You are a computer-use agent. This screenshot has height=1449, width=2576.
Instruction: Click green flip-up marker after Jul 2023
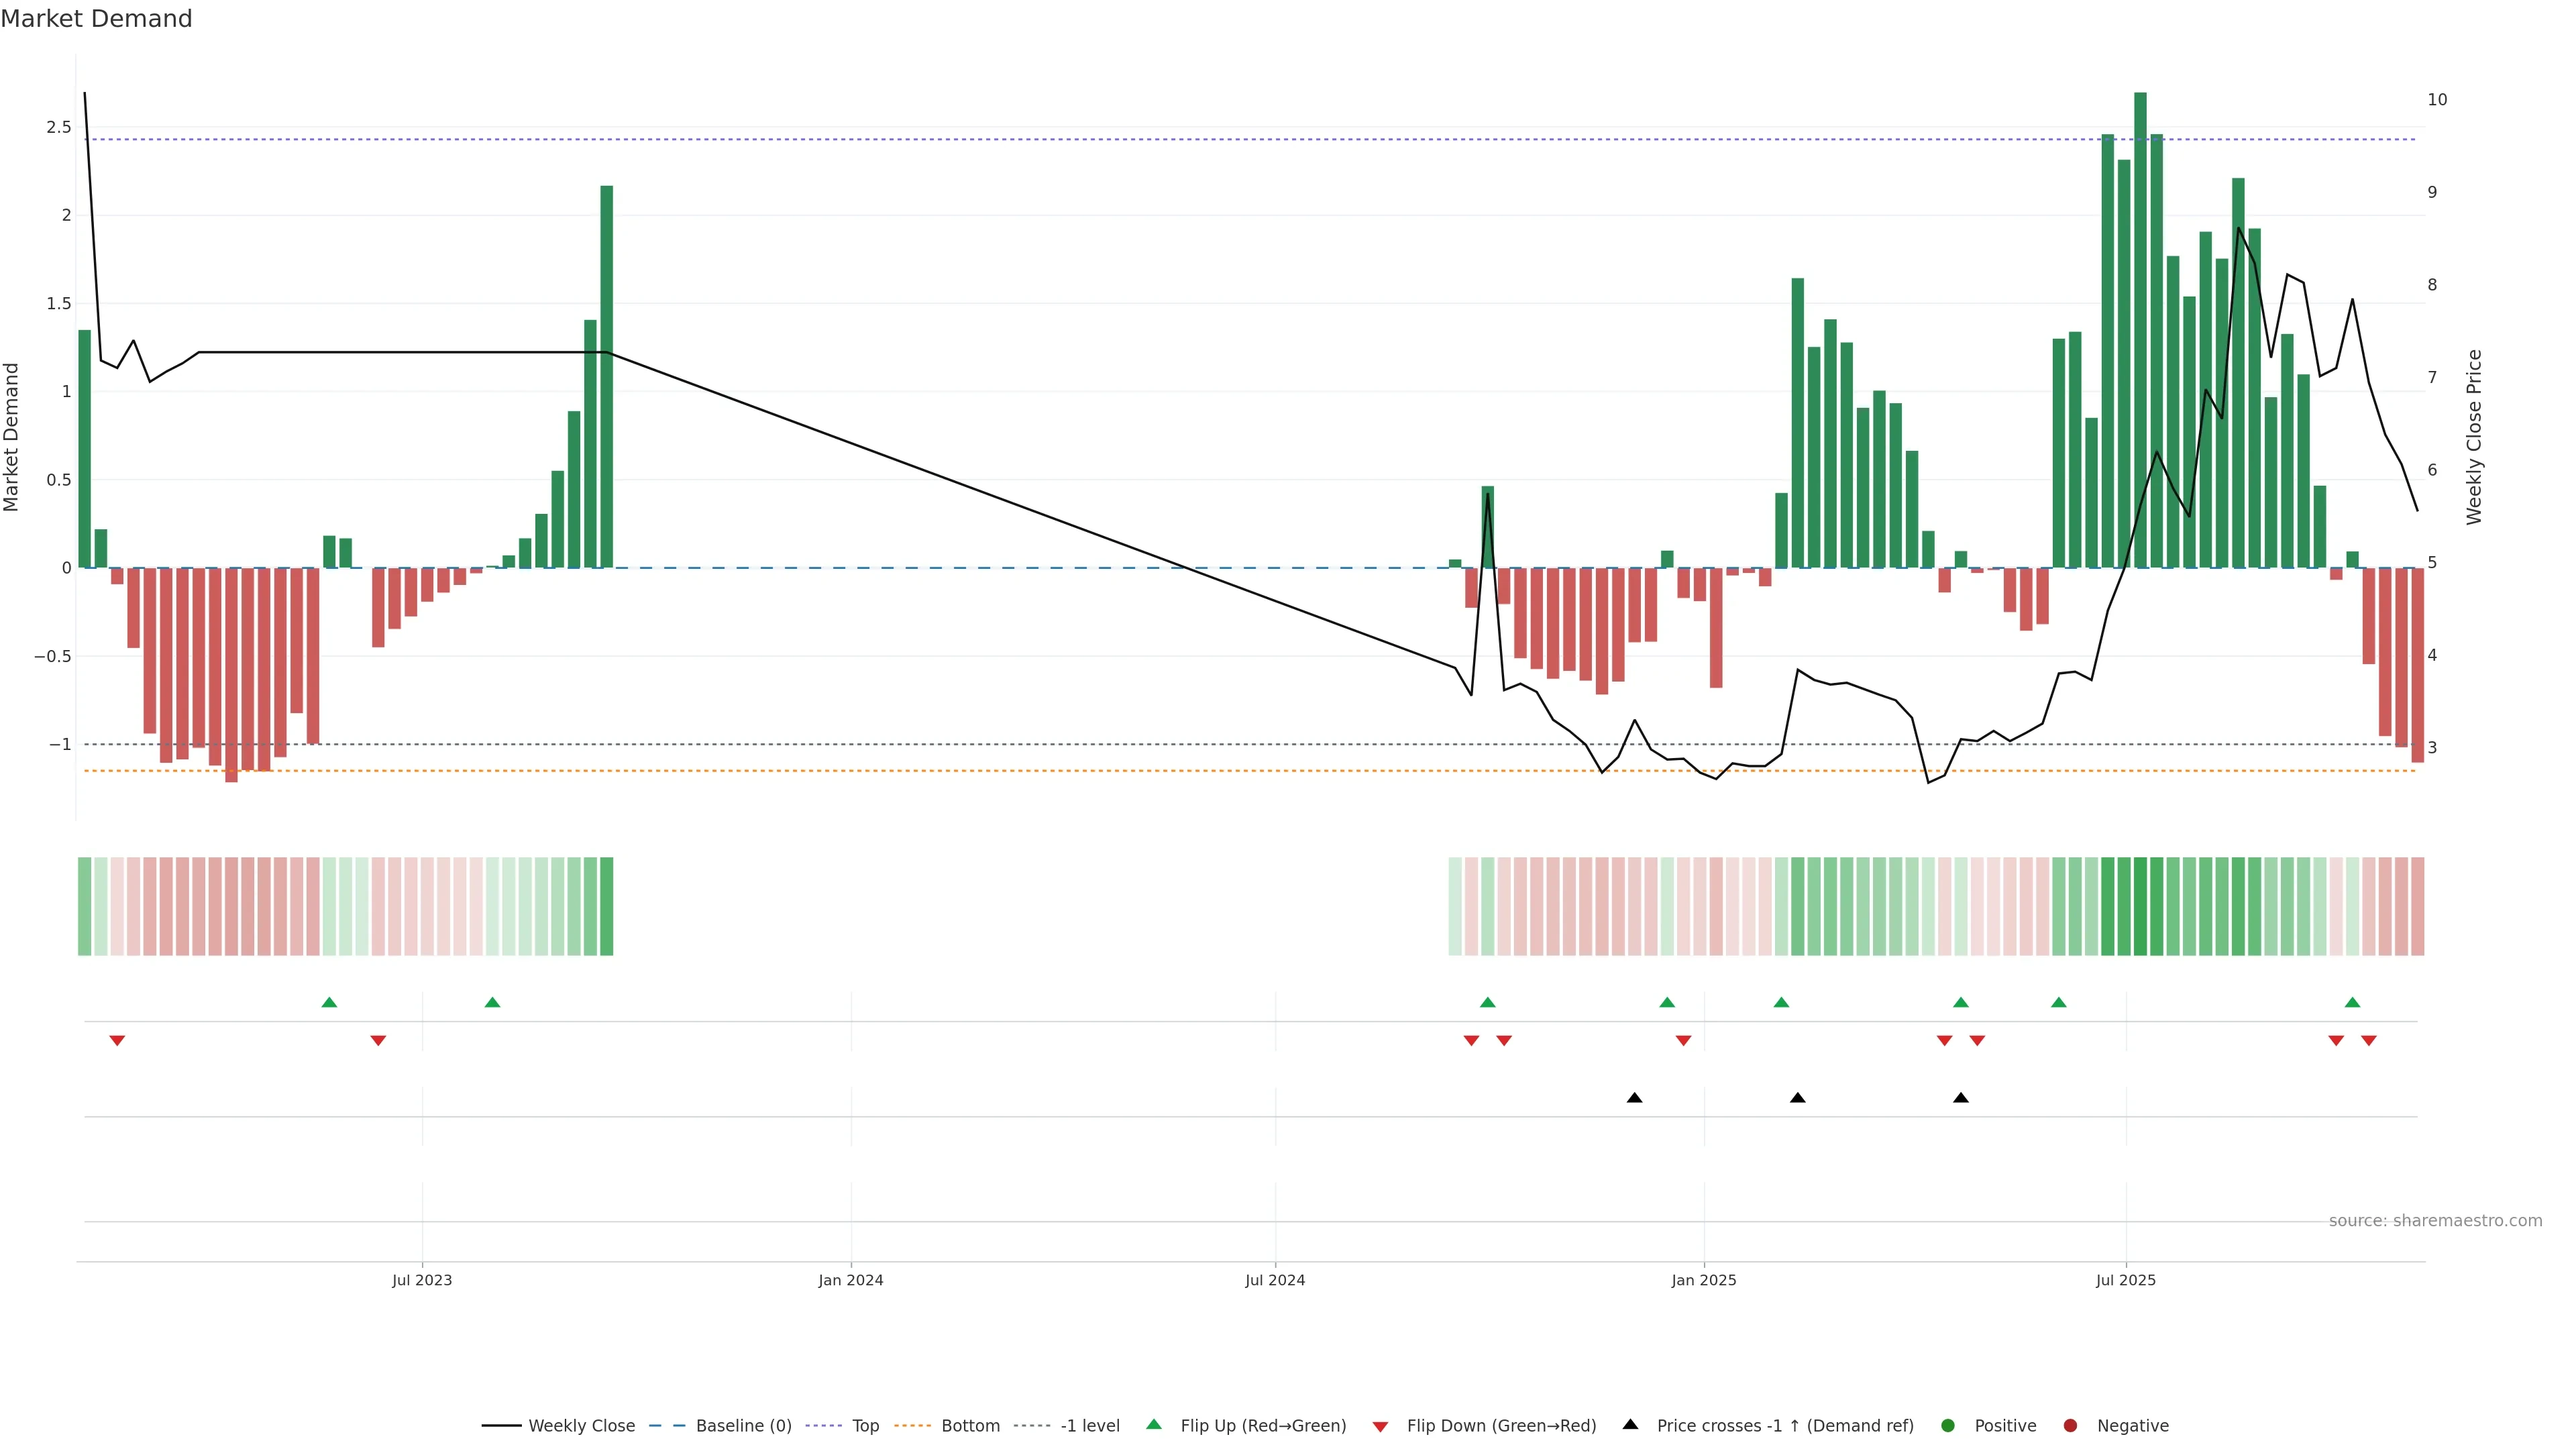coord(492,1002)
